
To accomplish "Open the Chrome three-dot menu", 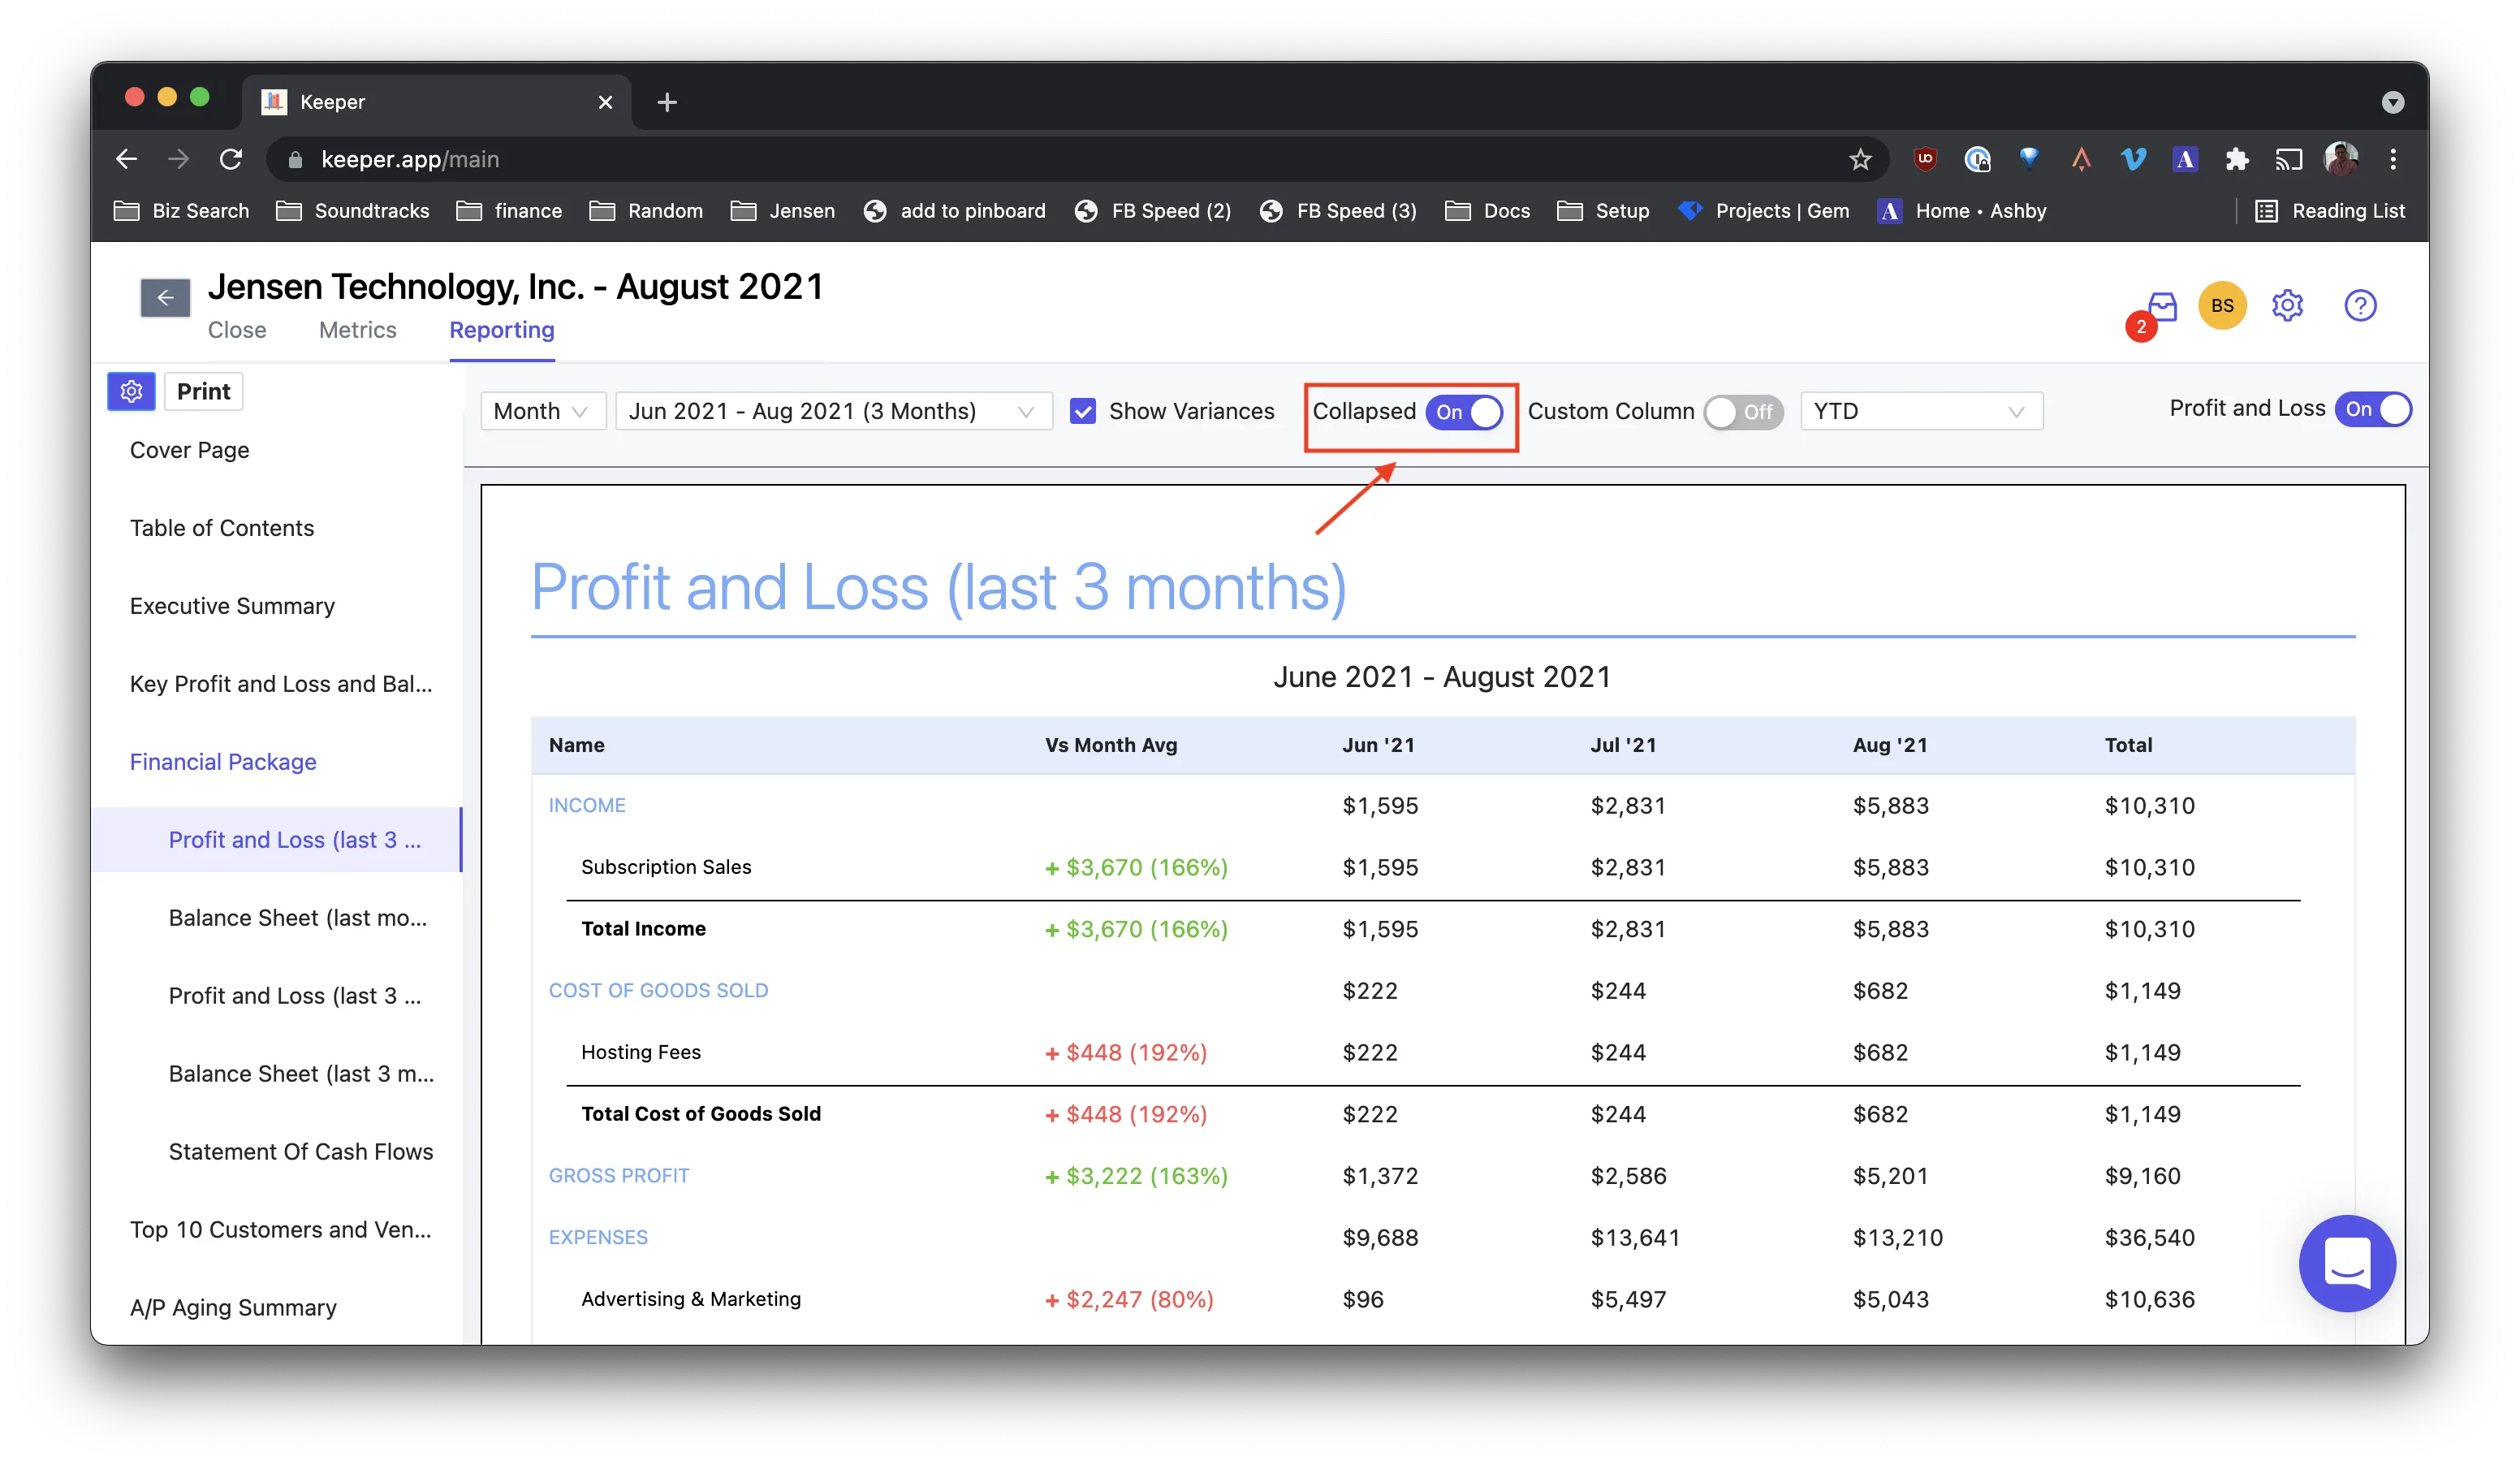I will (2392, 159).
